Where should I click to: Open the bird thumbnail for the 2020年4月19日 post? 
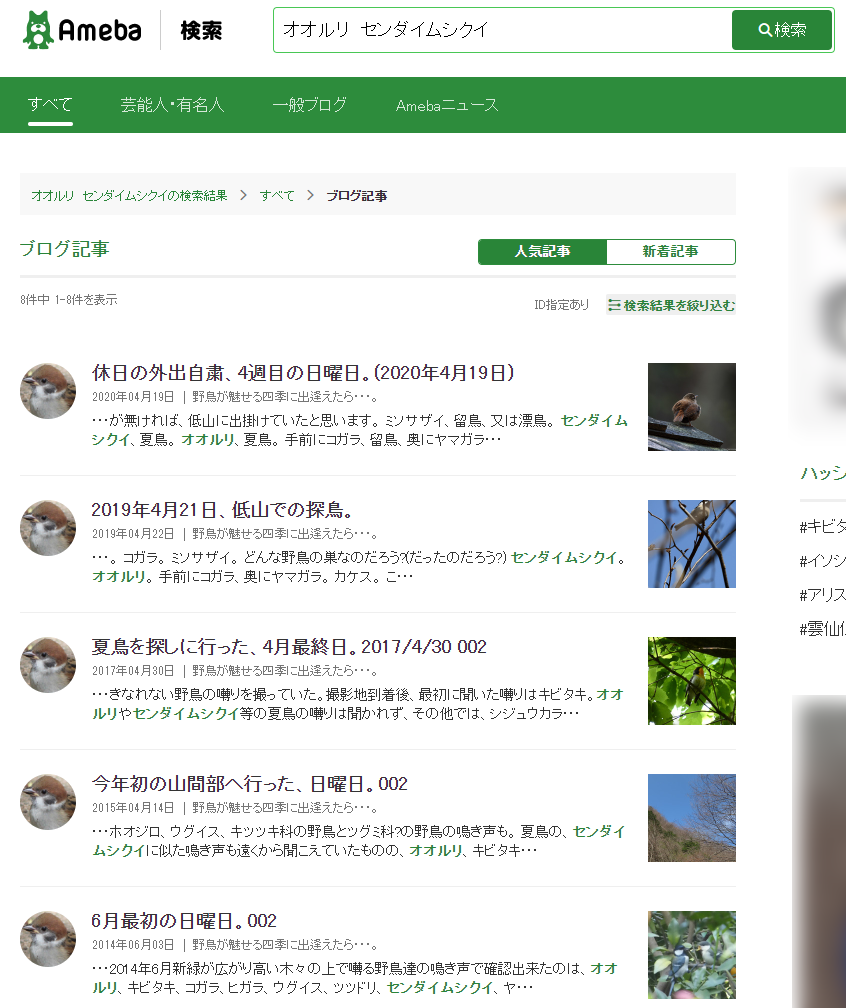[x=691, y=407]
